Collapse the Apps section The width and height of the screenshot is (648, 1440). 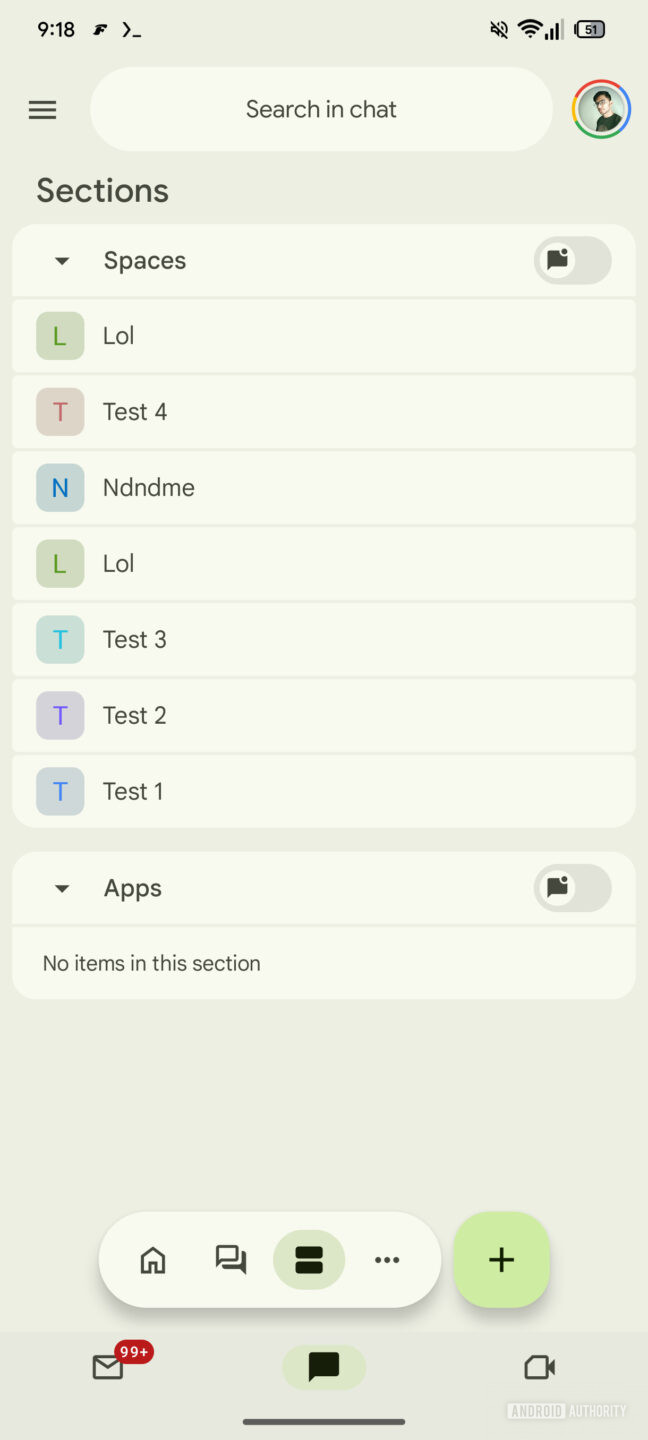coord(61,888)
